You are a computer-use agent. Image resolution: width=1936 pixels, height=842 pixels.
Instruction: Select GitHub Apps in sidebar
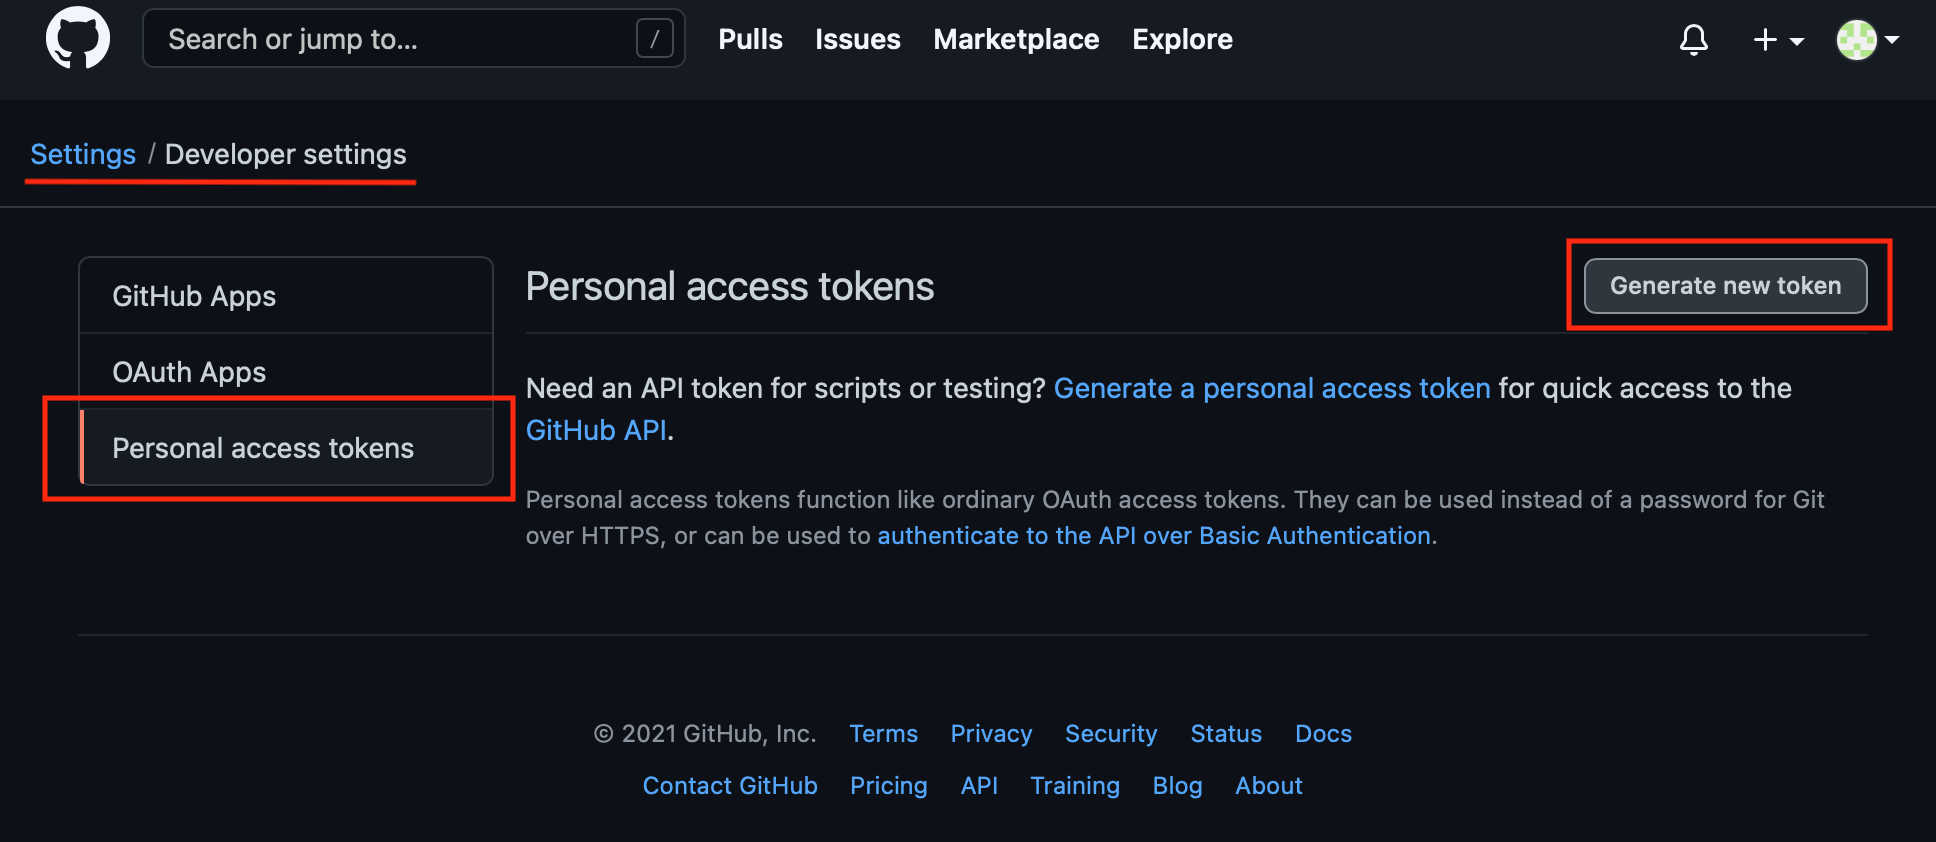click(194, 296)
